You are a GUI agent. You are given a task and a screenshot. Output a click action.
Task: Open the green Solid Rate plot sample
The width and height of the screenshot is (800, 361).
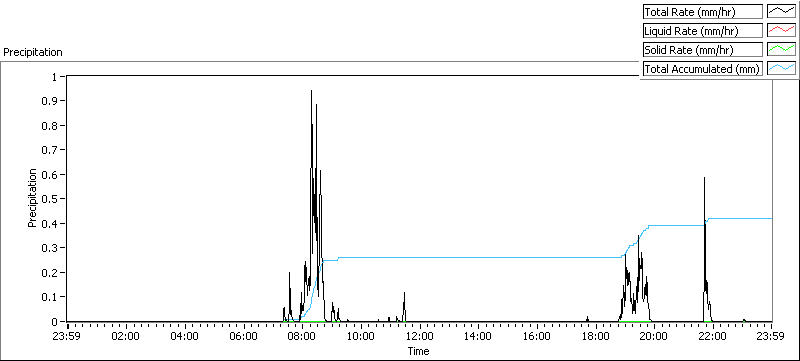click(x=782, y=49)
